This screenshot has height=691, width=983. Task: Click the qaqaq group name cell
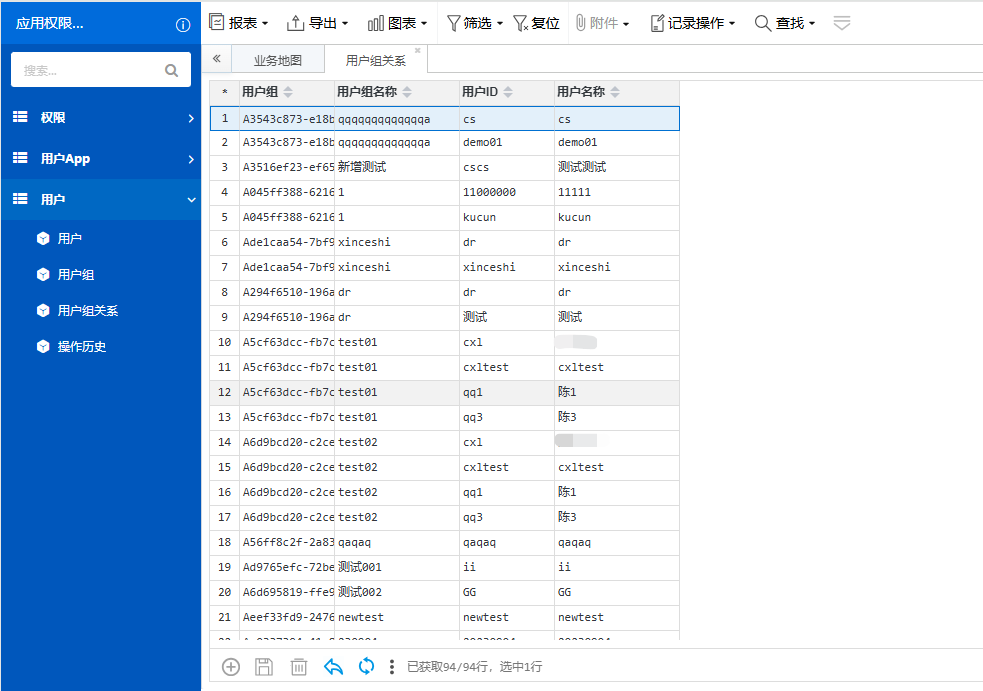click(x=397, y=542)
